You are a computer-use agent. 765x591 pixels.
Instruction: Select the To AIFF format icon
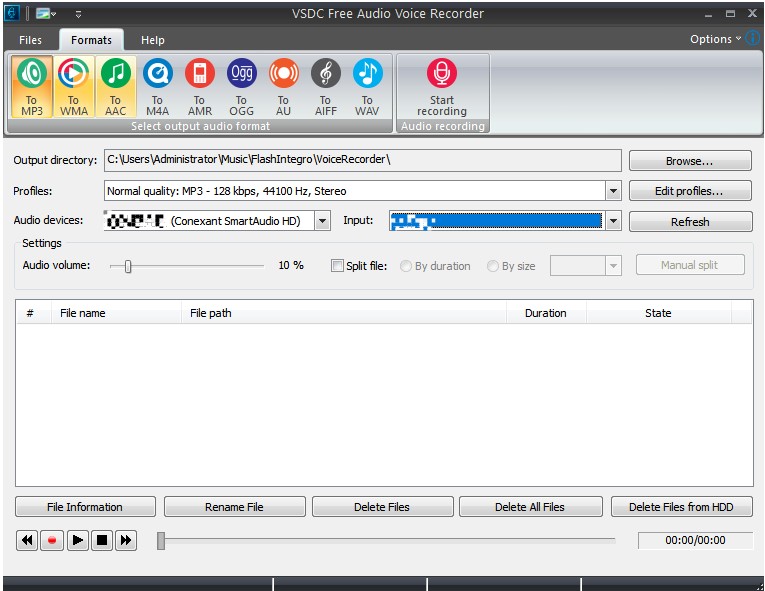[x=325, y=73]
